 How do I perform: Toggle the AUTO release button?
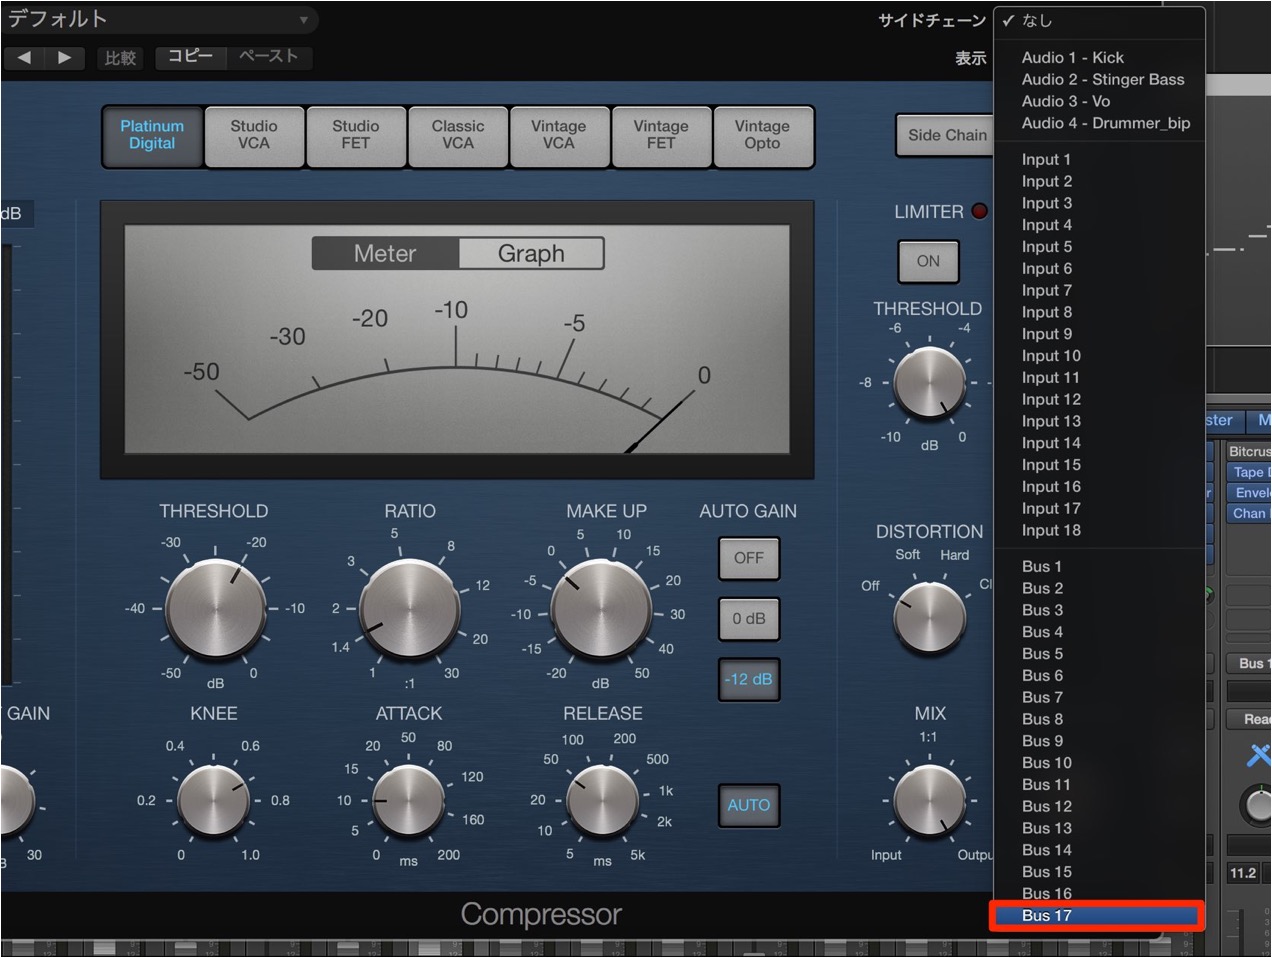pos(749,805)
